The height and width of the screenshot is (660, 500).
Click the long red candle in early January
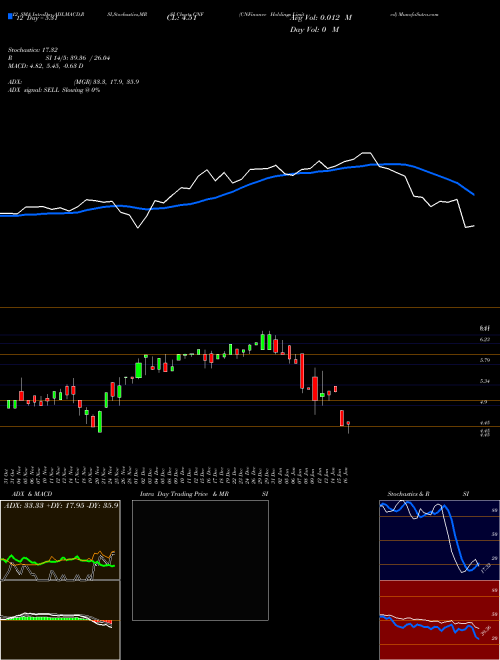coord(302,371)
